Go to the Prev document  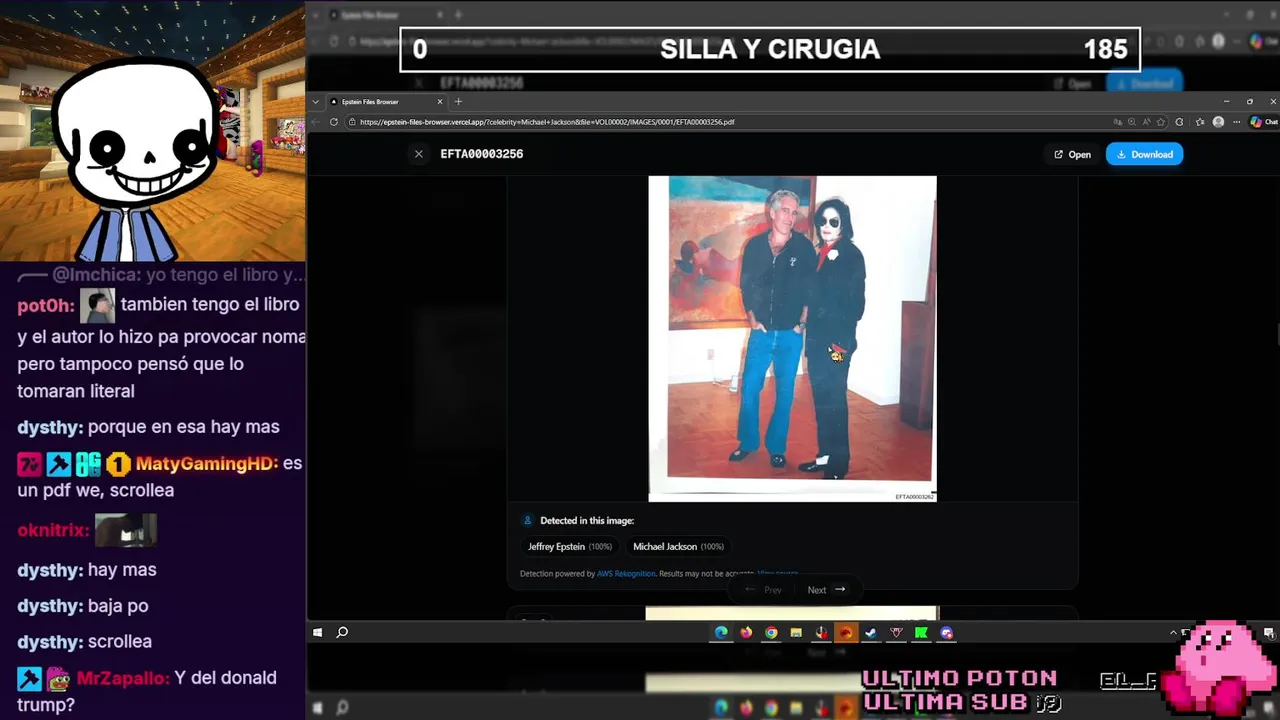[x=763, y=590]
